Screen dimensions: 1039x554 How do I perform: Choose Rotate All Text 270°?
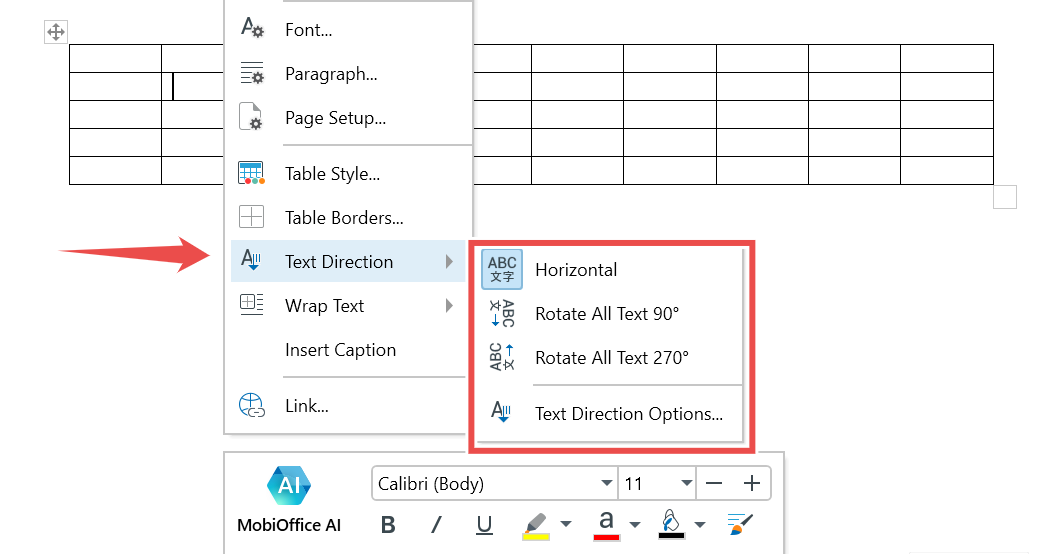(x=610, y=358)
